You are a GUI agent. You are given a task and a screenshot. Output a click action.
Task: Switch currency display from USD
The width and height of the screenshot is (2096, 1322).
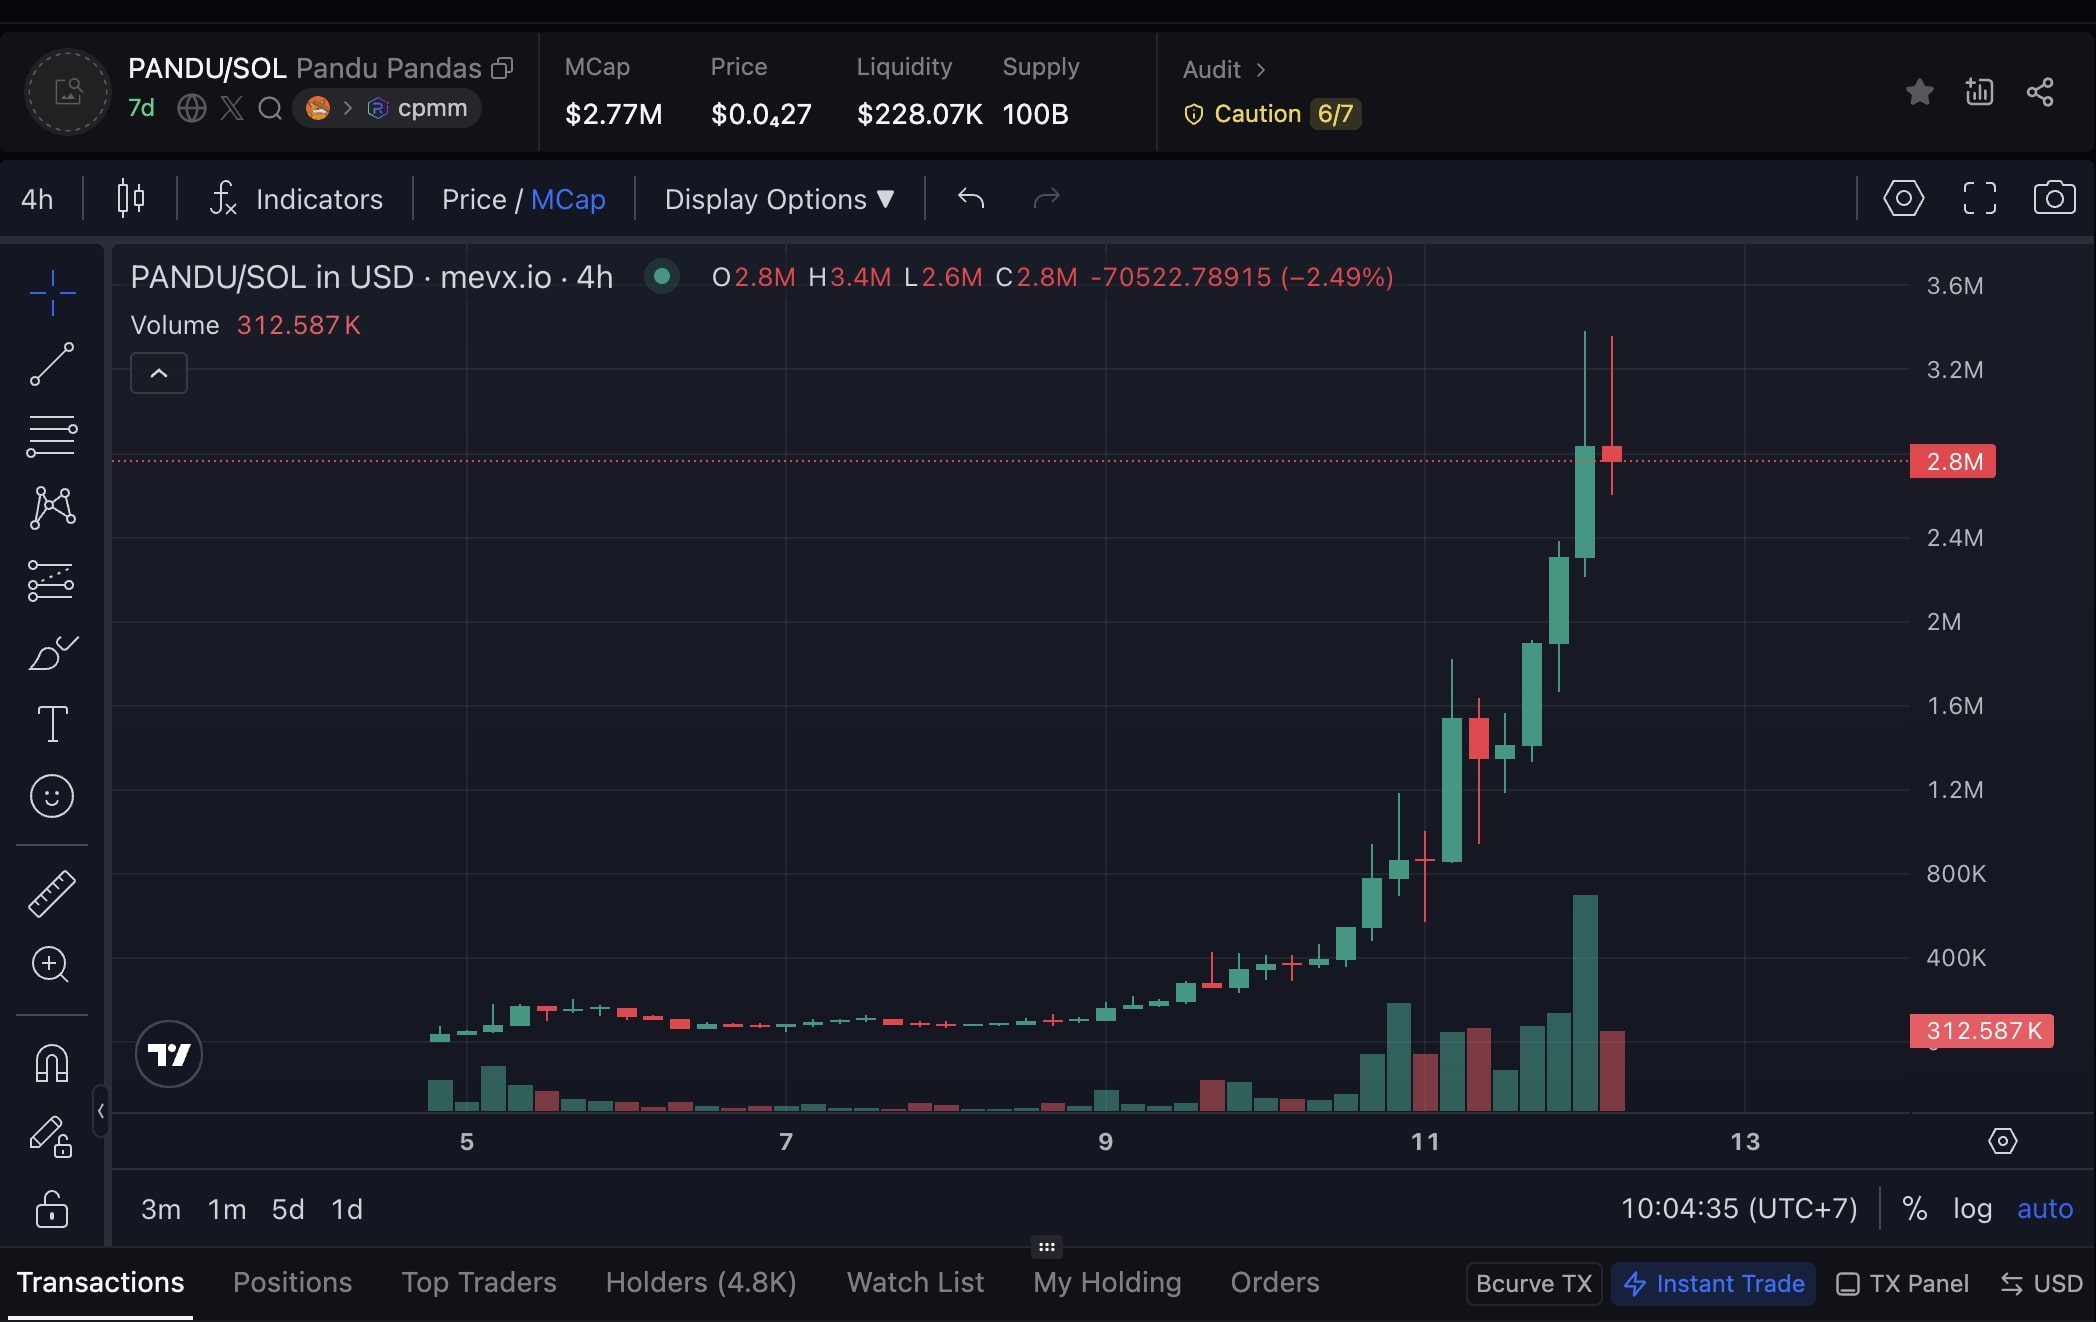[2042, 1283]
